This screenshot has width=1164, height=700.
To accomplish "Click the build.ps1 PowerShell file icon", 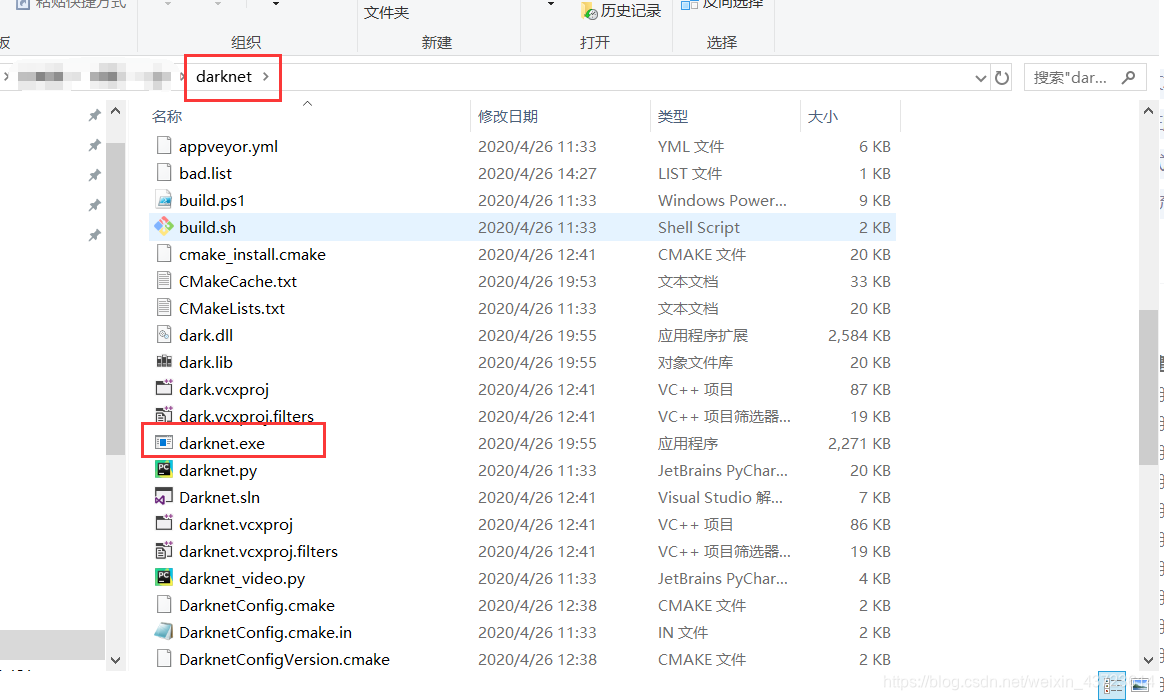I will (164, 200).
